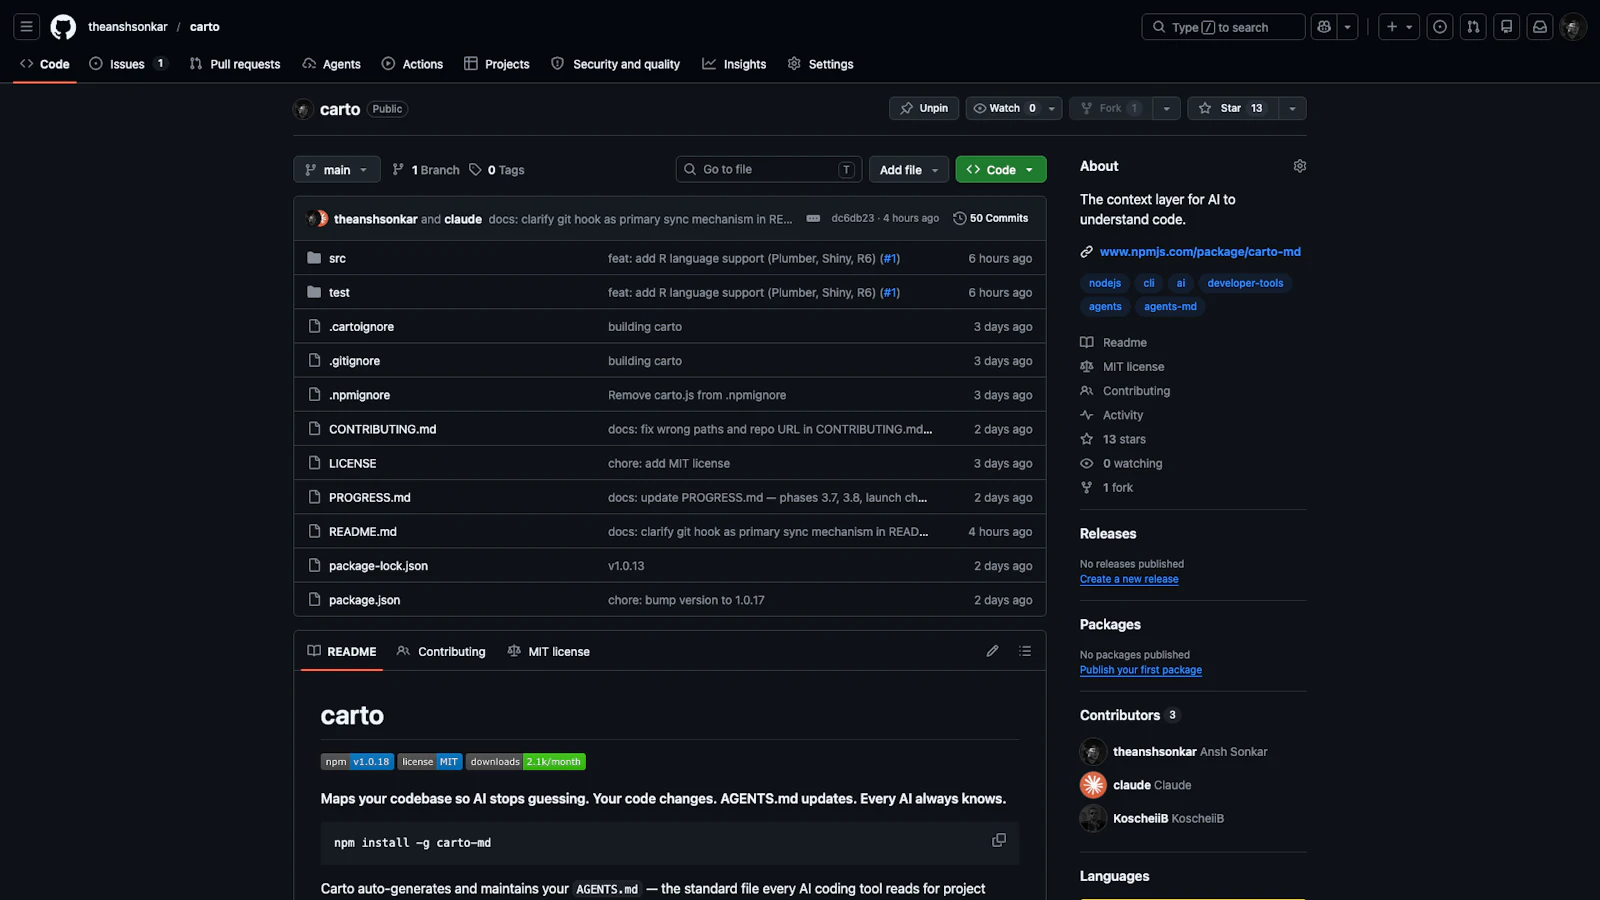The height and width of the screenshot is (900, 1600).
Task: Go to the GitHub homepage logo
Action: click(x=63, y=27)
